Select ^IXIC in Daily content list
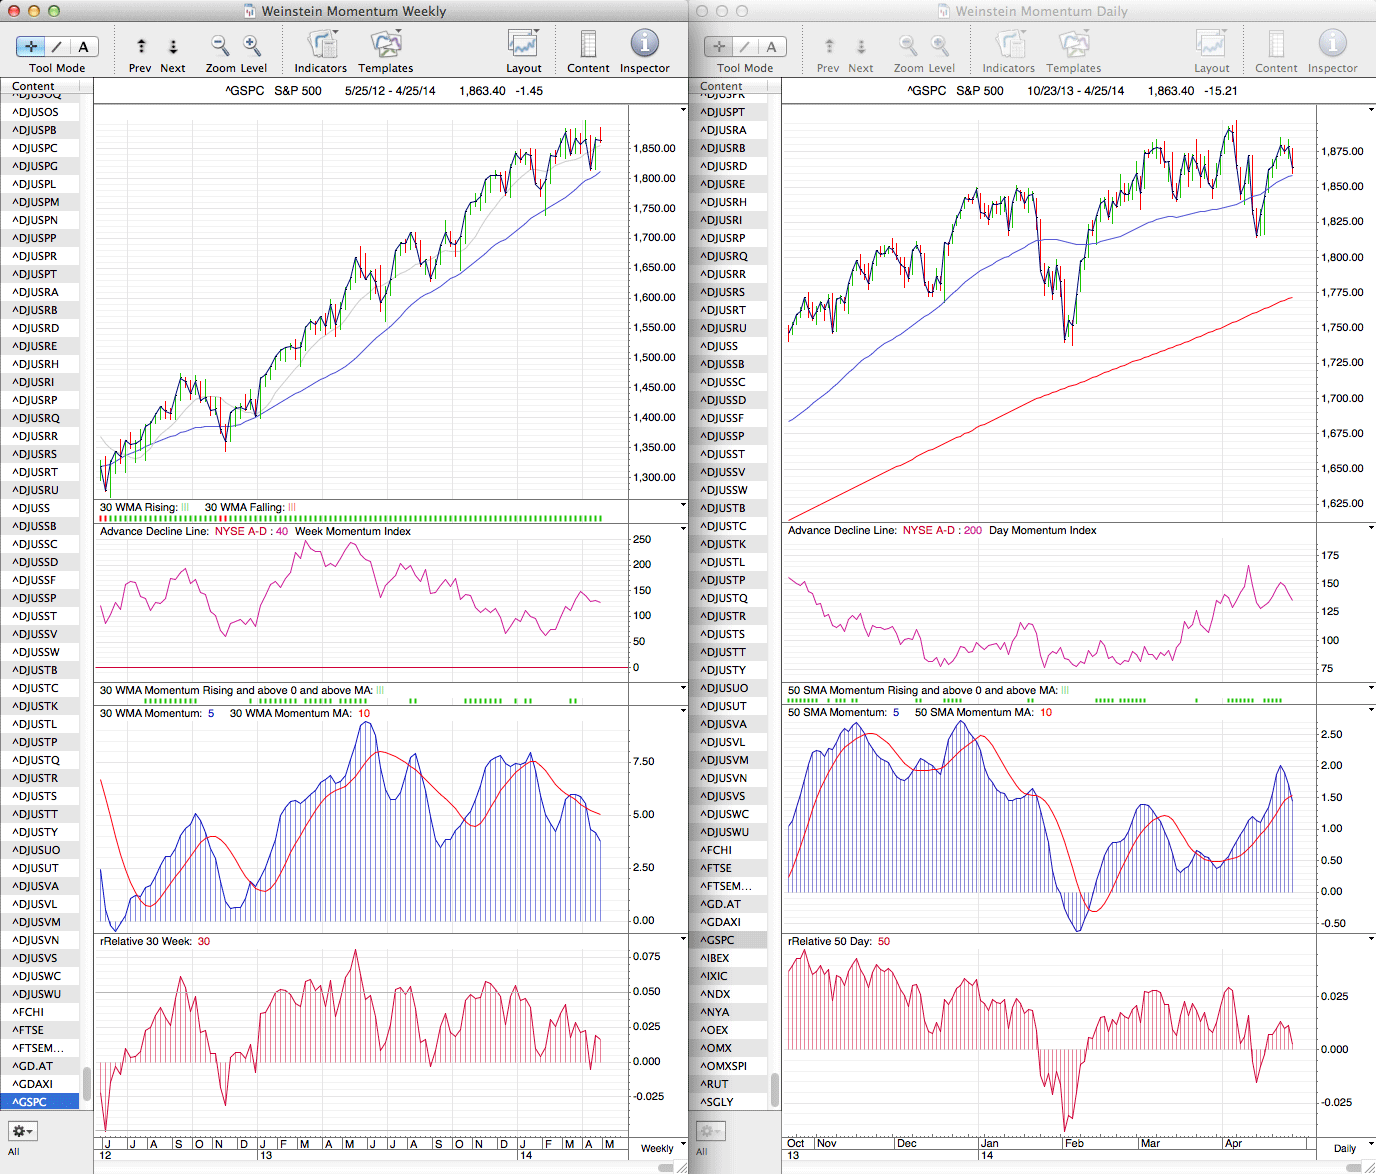Viewport: 1376px width, 1174px height. [x=728, y=976]
